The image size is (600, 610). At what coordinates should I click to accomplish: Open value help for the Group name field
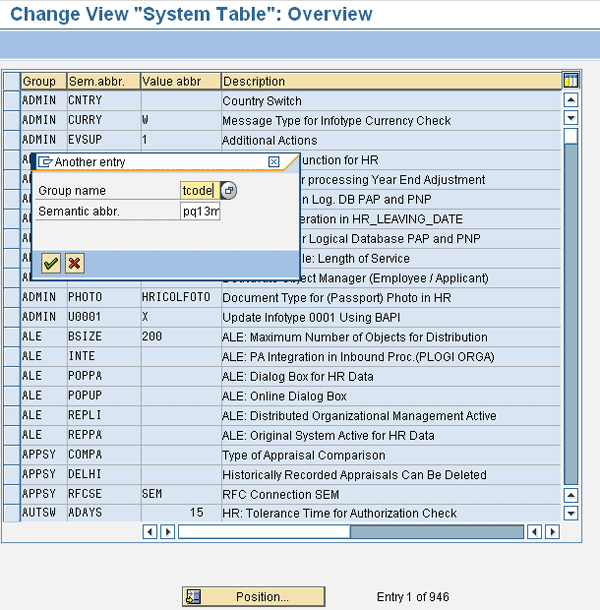pyautogui.click(x=229, y=190)
